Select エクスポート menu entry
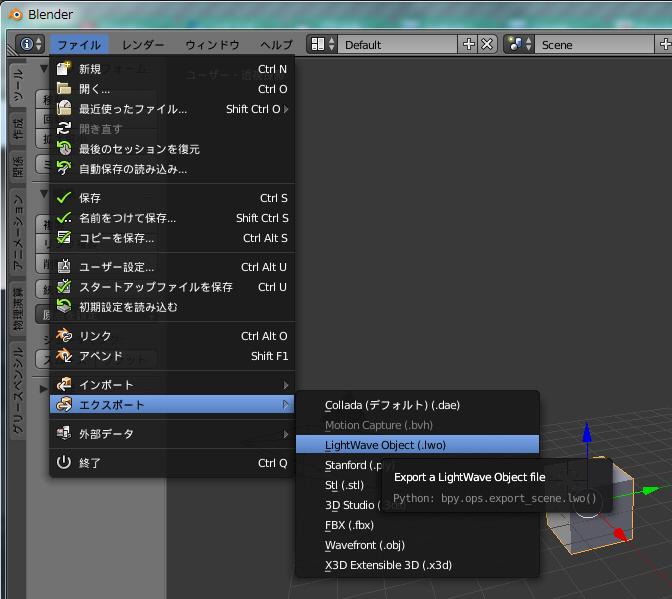 pyautogui.click(x=172, y=404)
